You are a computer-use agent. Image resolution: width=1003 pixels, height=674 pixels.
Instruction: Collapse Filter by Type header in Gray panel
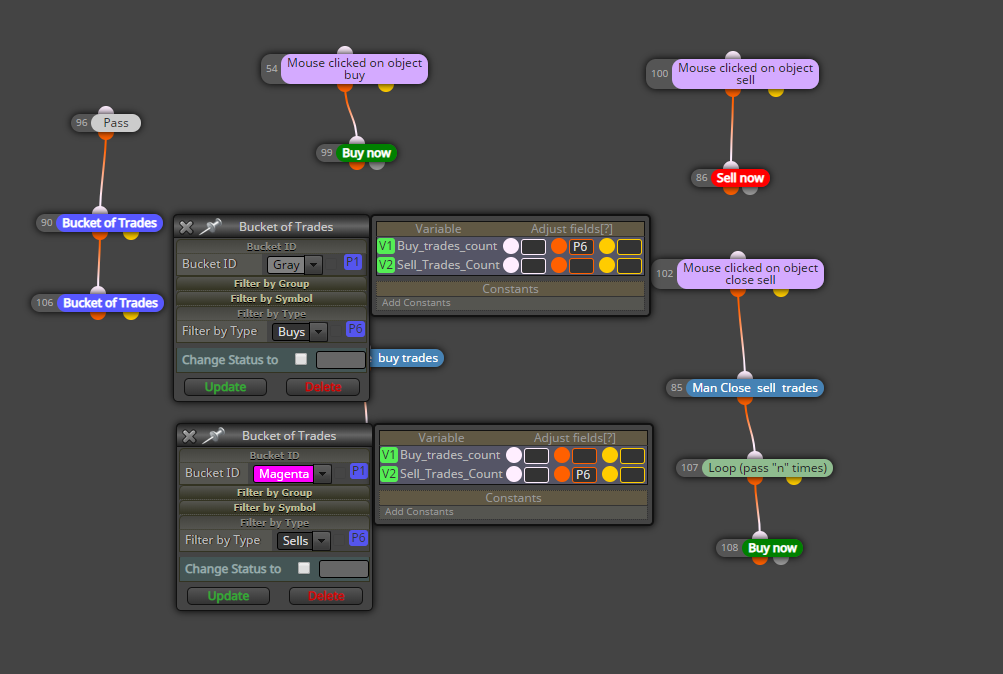click(271, 313)
